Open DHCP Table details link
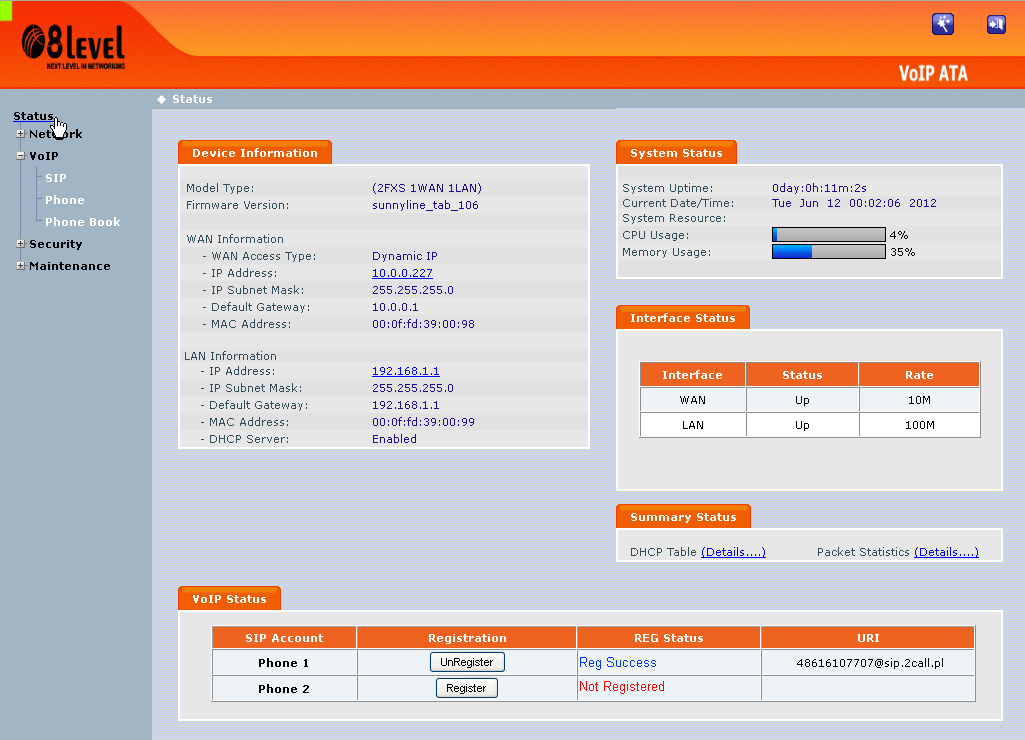This screenshot has width=1025, height=740. click(733, 552)
